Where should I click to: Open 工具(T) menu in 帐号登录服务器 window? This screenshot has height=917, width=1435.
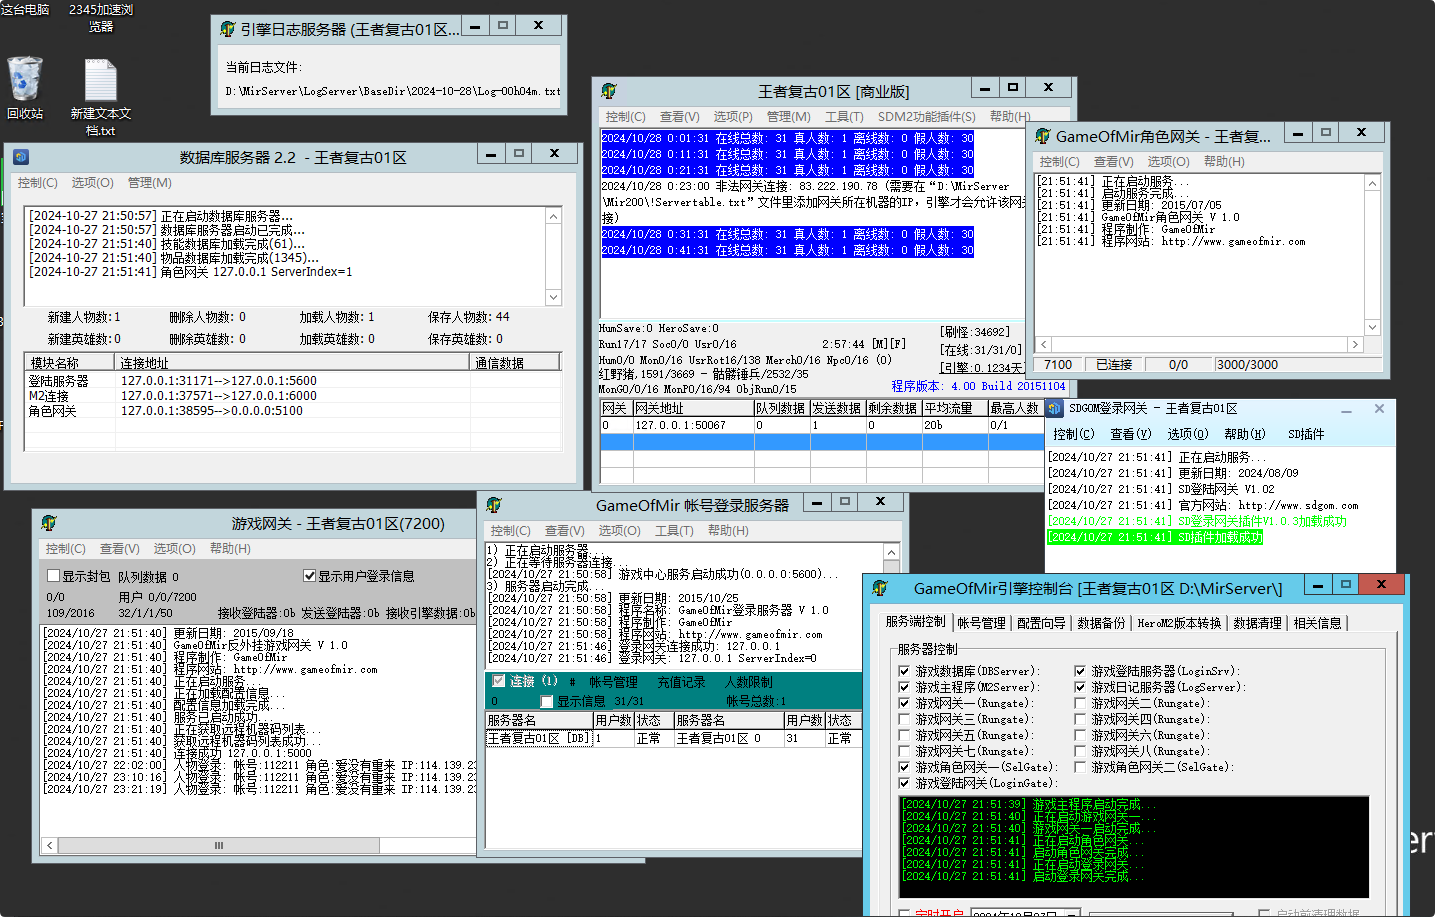click(674, 531)
